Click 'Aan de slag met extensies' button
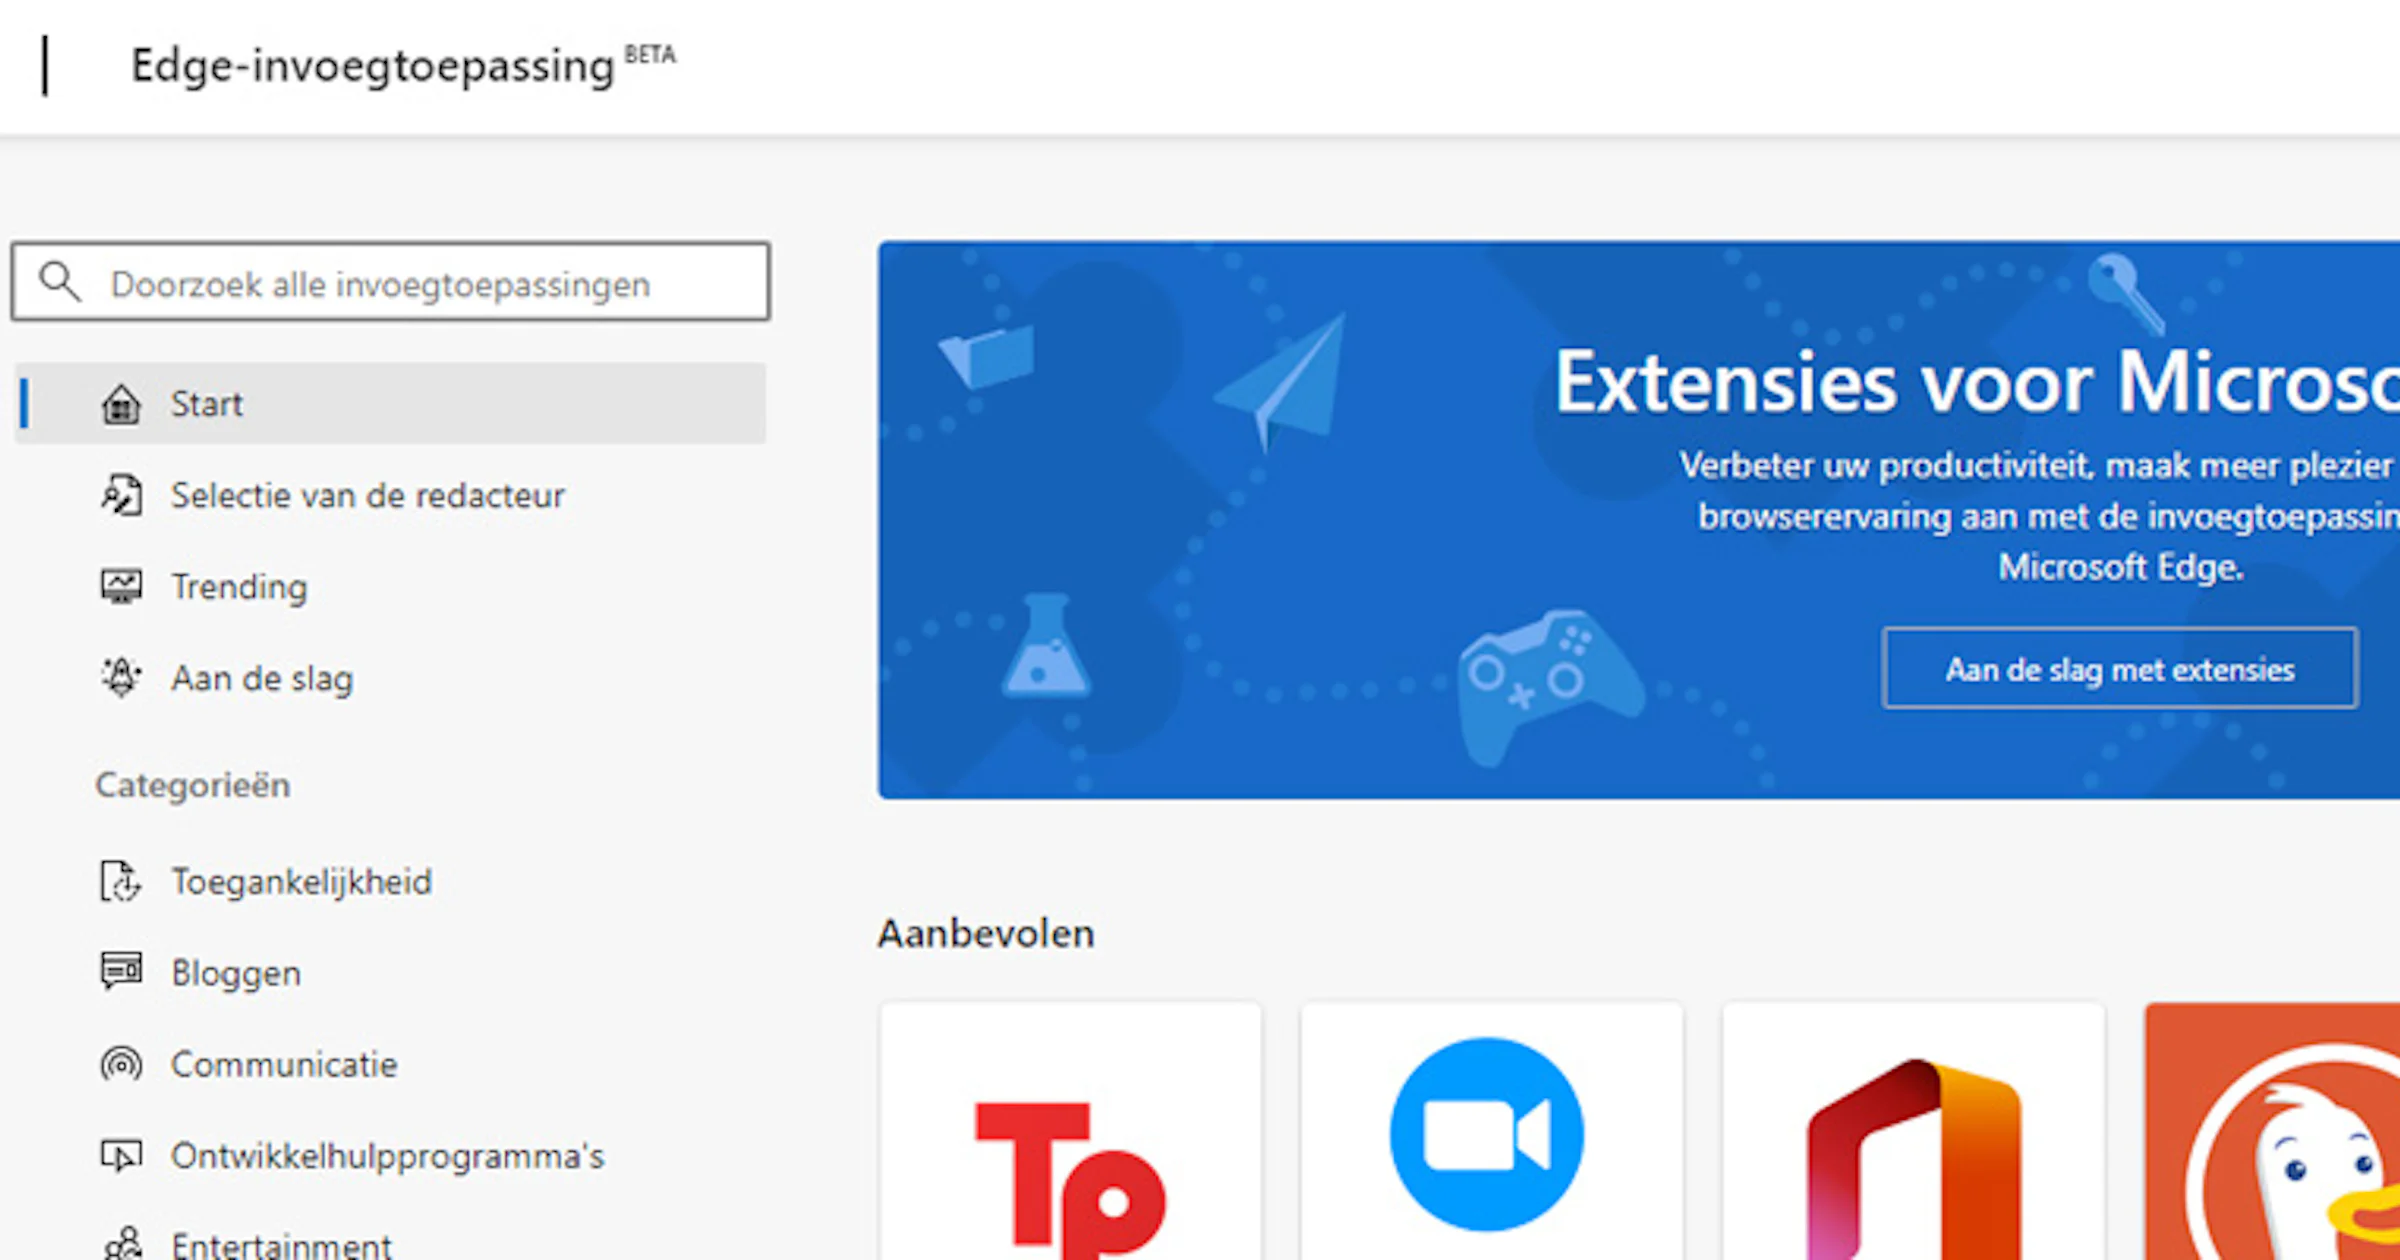The height and width of the screenshot is (1260, 2400). tap(2120, 668)
